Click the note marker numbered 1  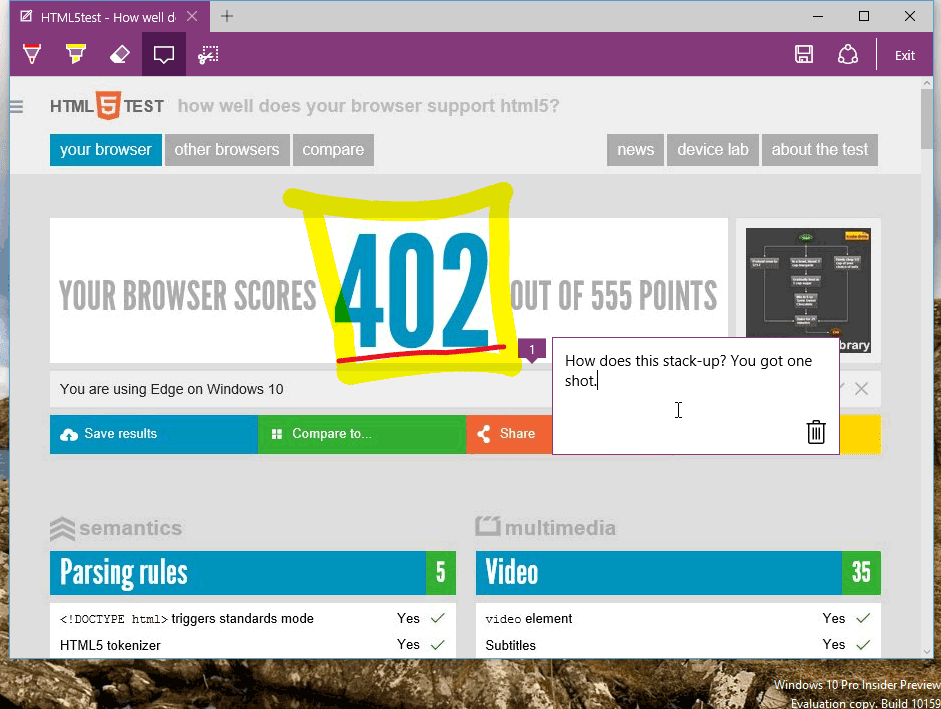tap(531, 350)
